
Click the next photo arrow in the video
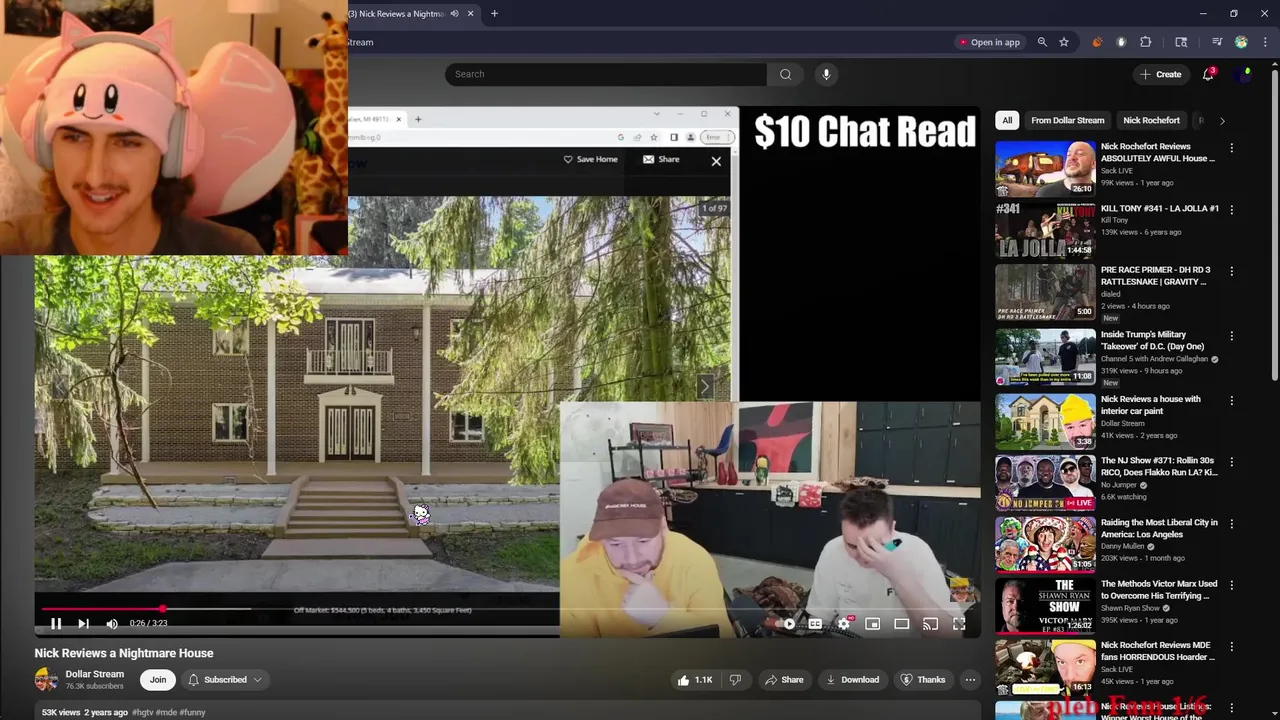(705, 387)
